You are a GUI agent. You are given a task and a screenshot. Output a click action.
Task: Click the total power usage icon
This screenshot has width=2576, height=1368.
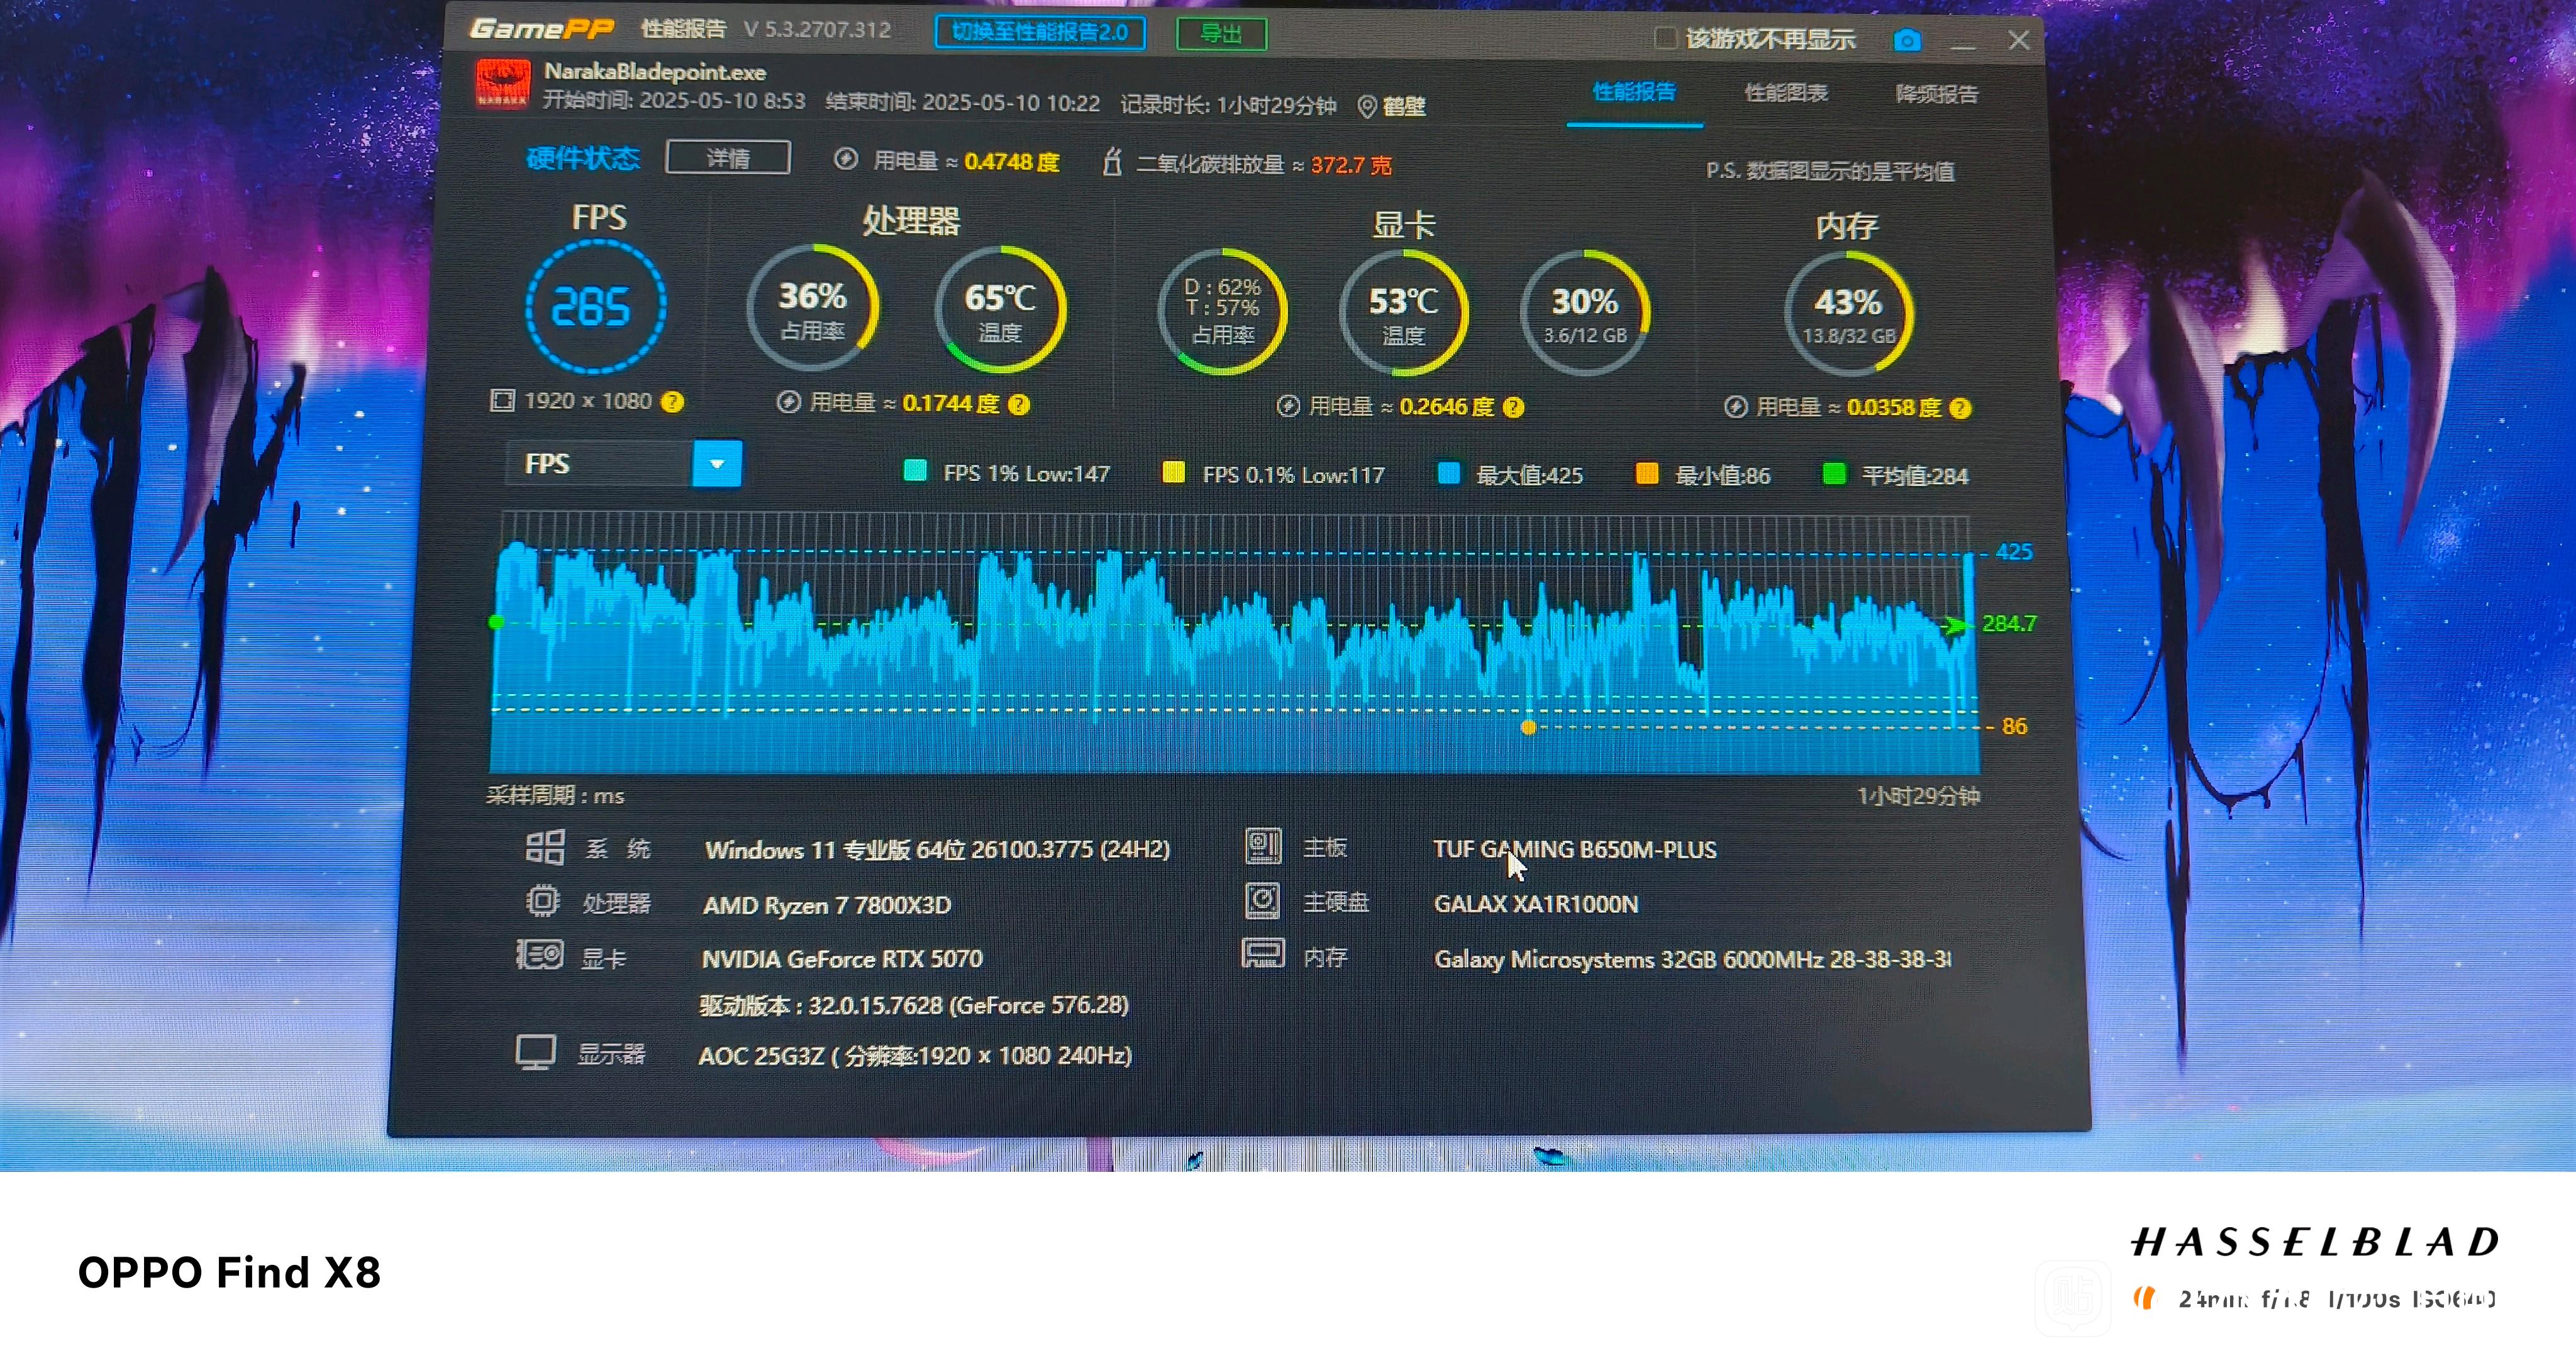(x=846, y=159)
